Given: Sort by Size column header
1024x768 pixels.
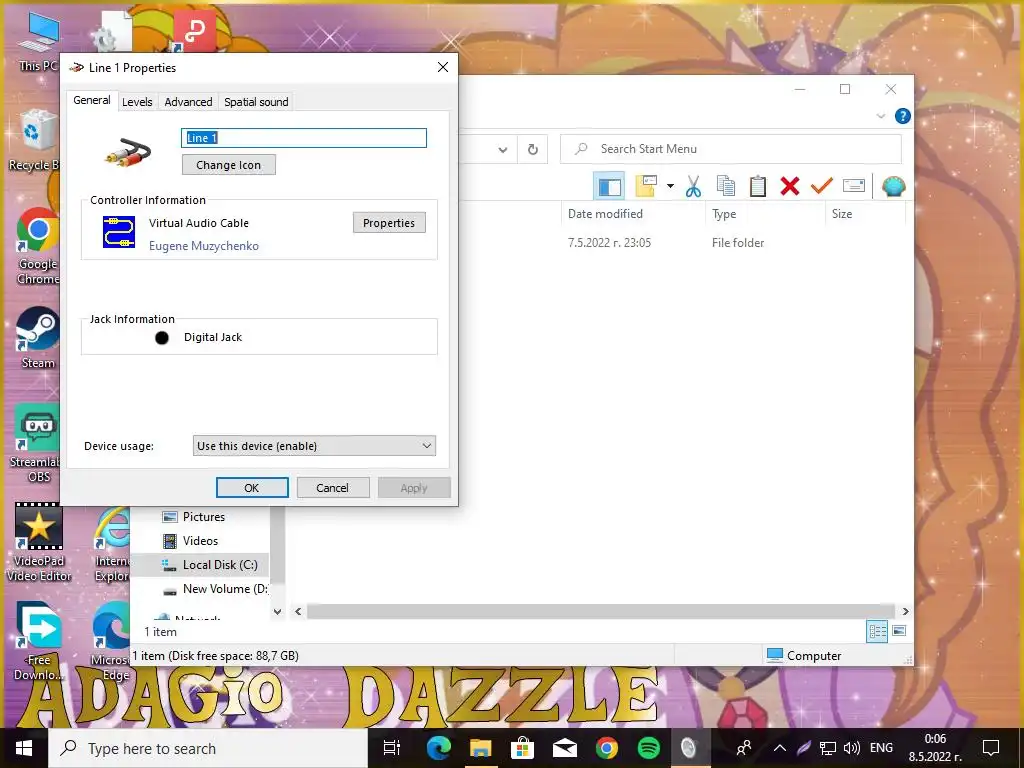Looking at the screenshot, I should tap(842, 214).
